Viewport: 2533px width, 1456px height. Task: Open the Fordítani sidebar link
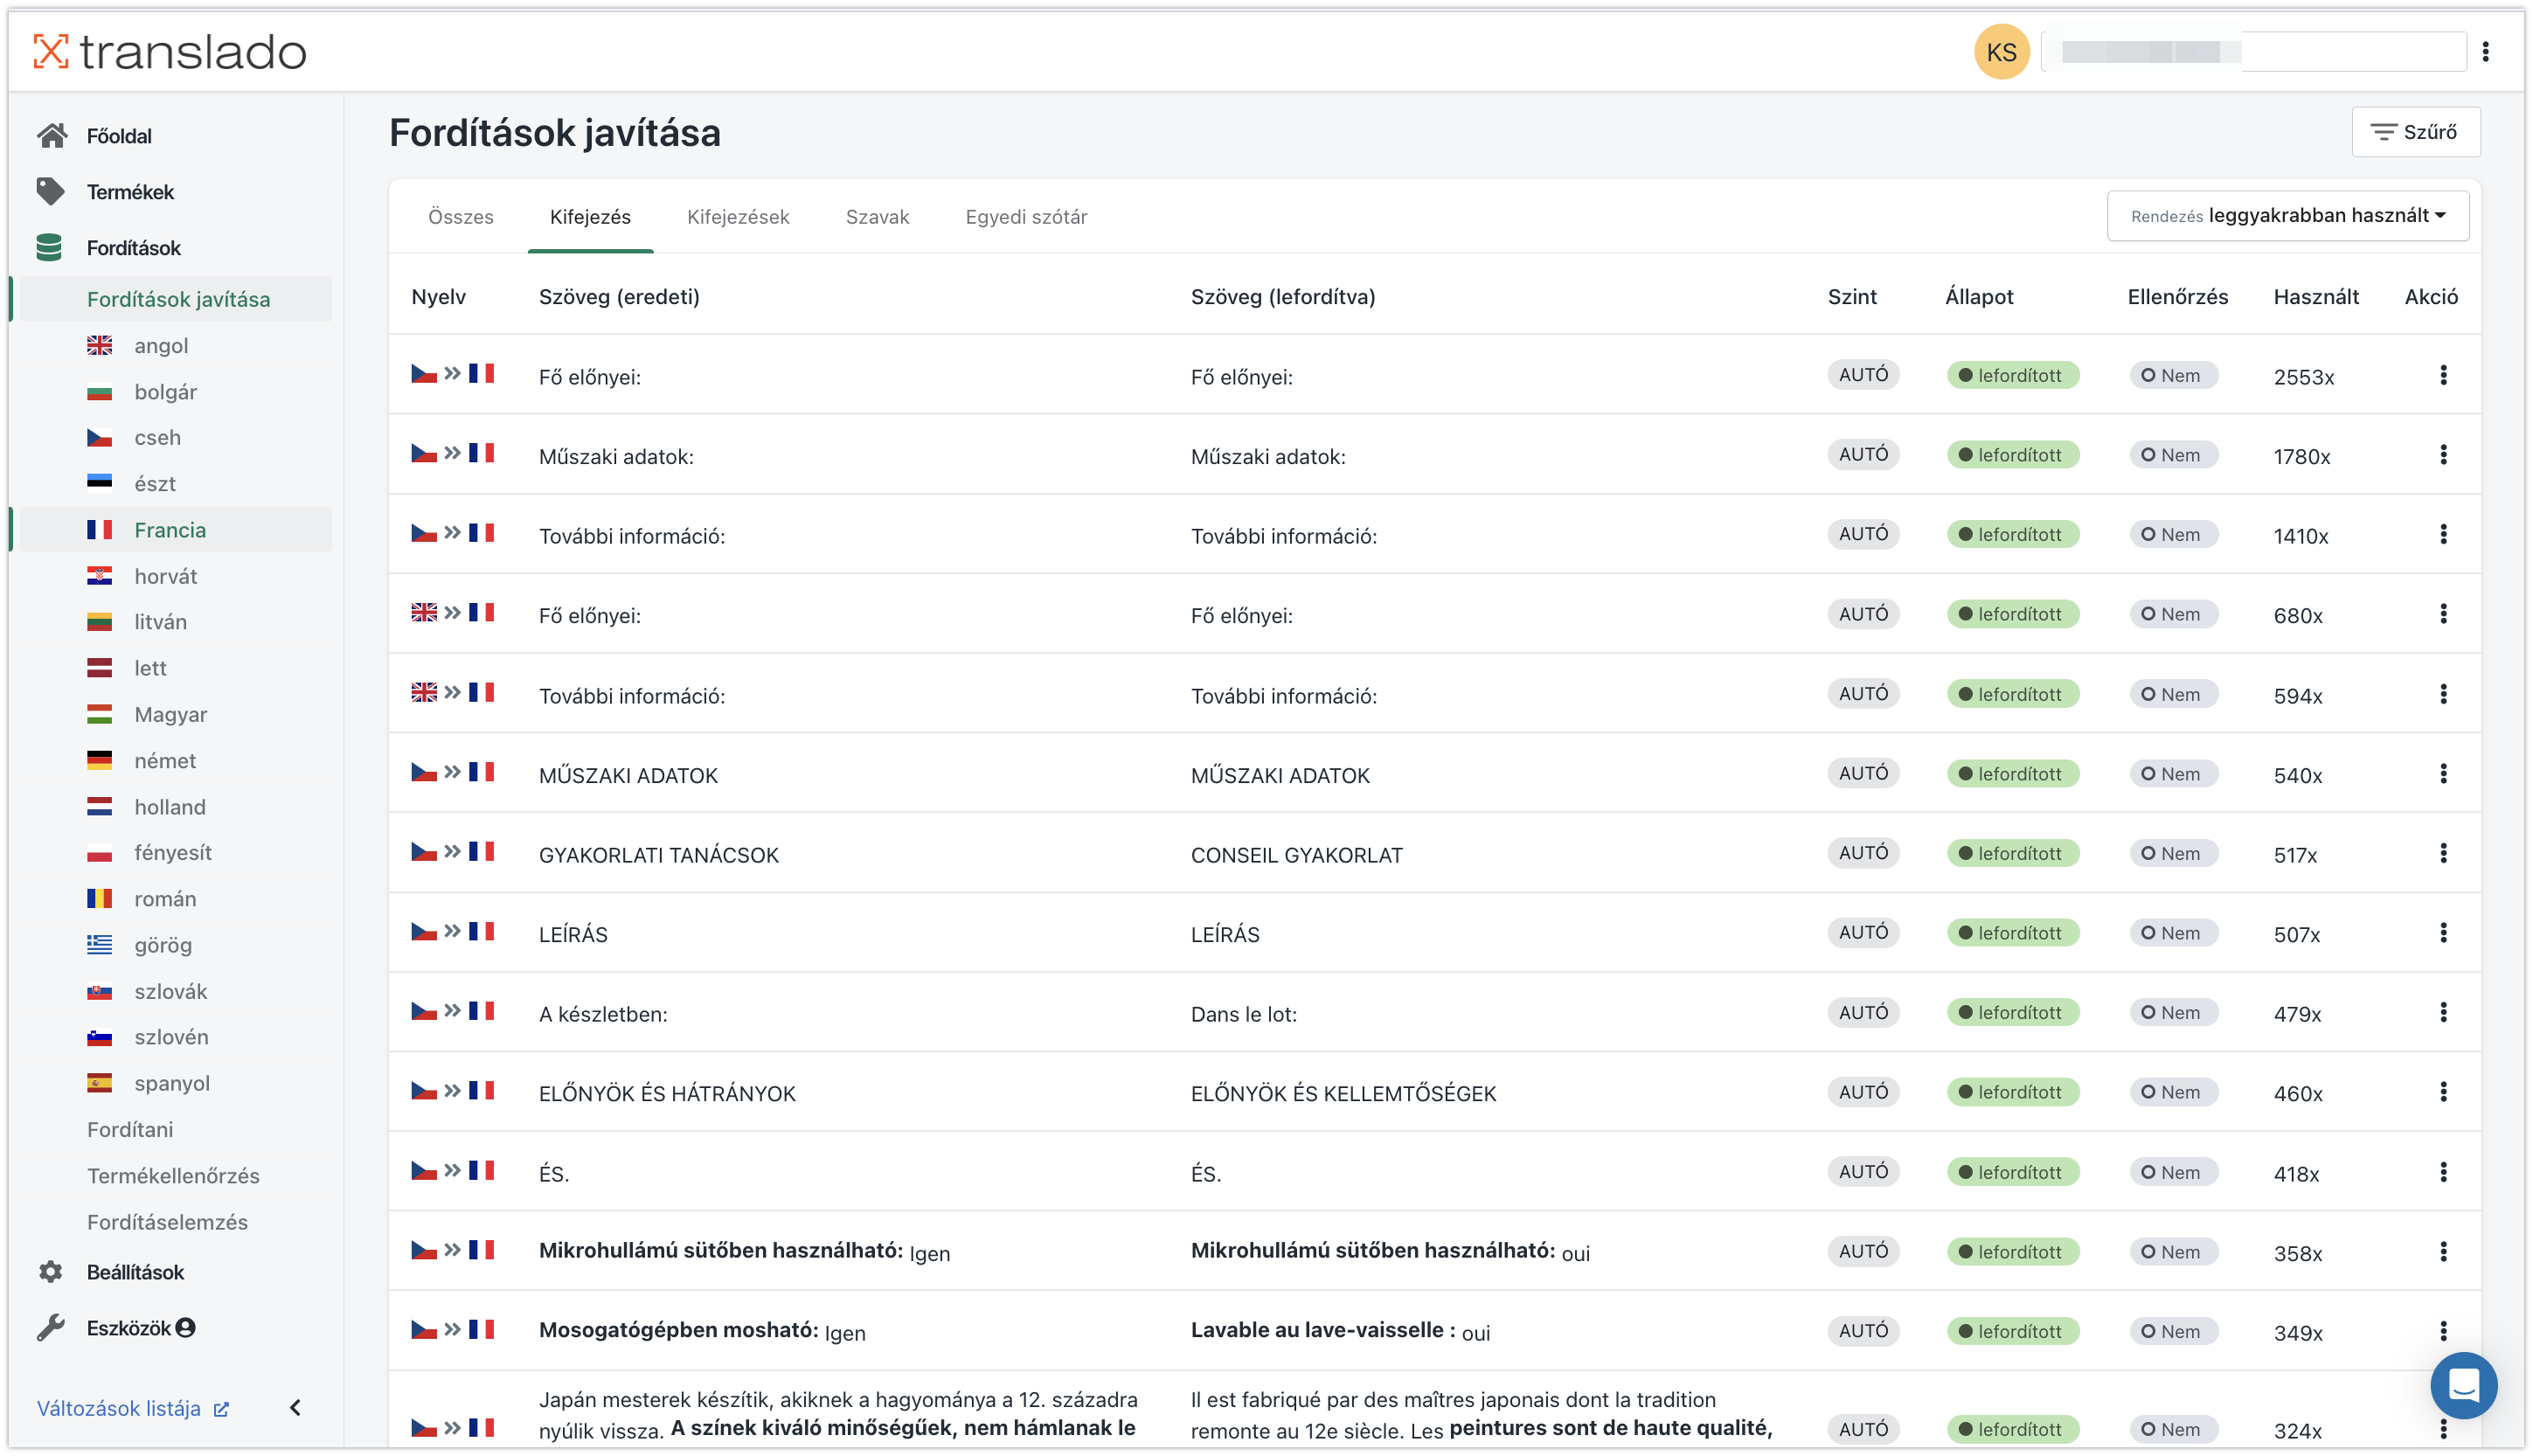tap(130, 1129)
